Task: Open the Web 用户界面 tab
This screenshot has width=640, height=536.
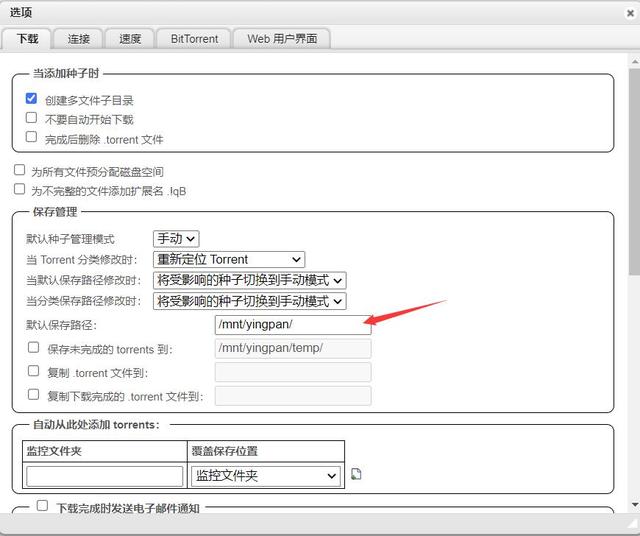Action: coord(282,39)
